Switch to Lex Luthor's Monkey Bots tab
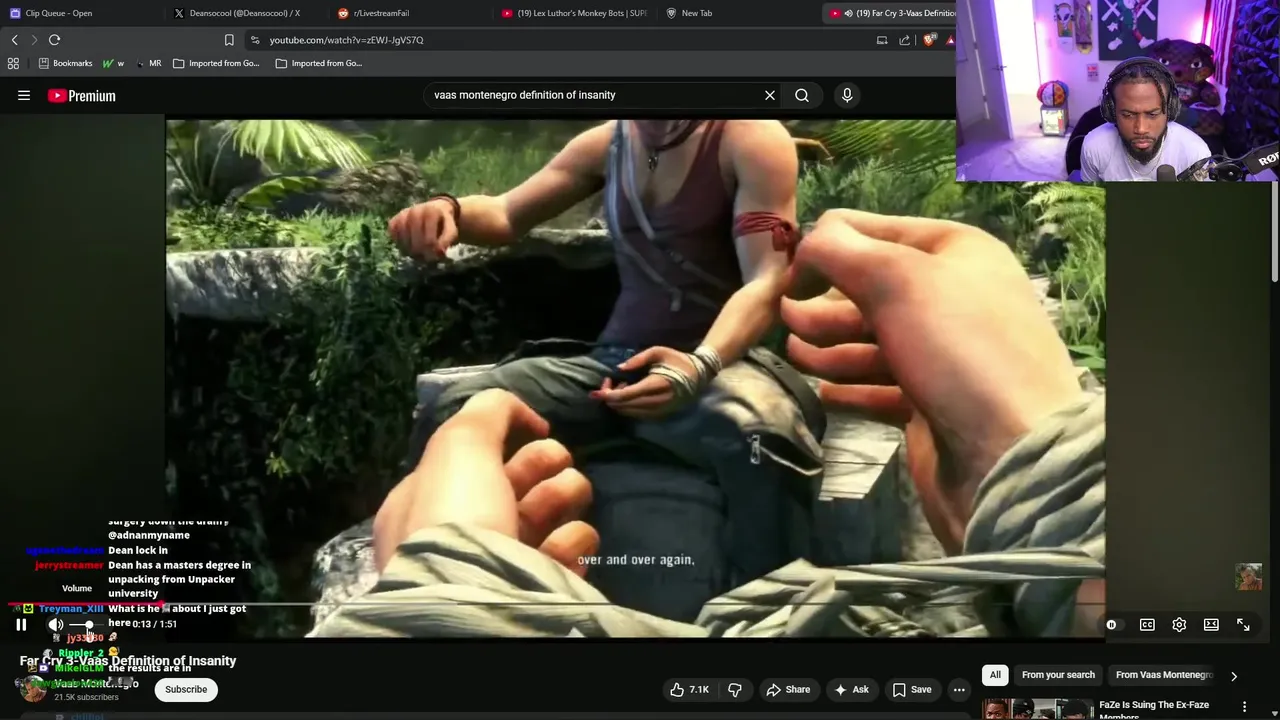 click(x=573, y=13)
